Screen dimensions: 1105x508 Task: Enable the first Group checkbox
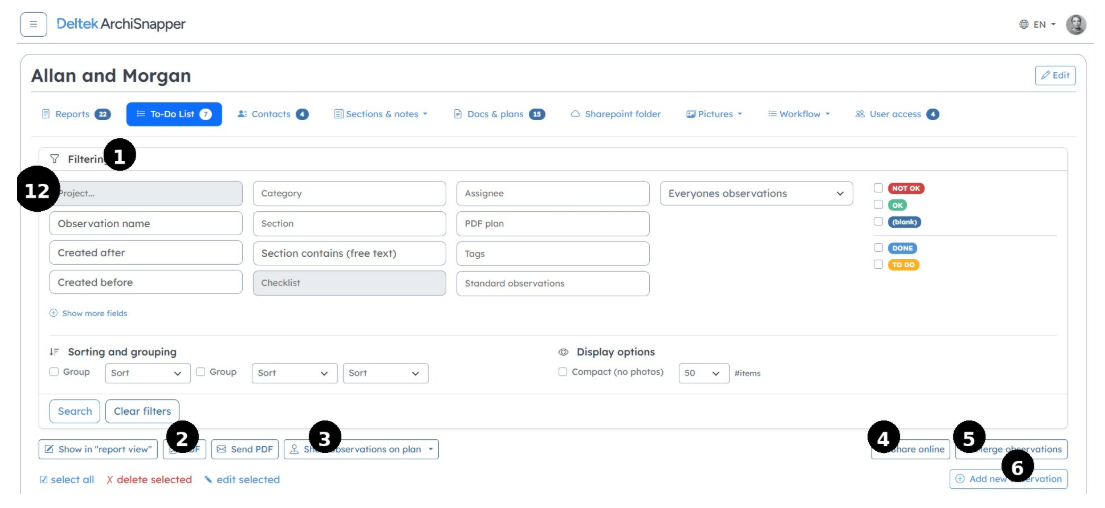(x=54, y=372)
